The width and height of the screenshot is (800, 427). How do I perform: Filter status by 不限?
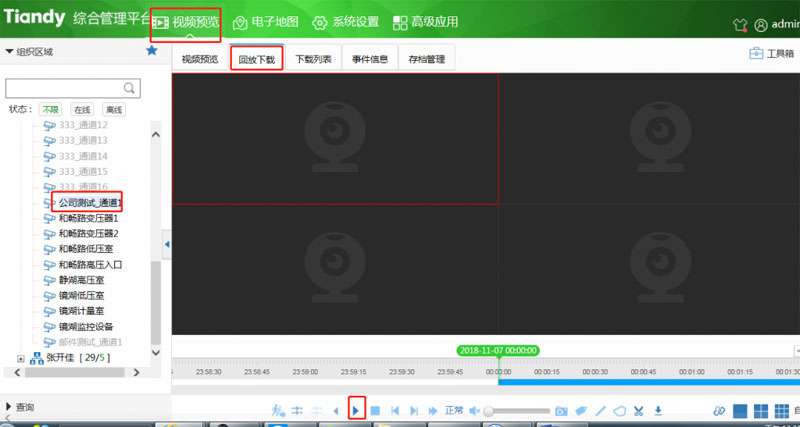50,109
